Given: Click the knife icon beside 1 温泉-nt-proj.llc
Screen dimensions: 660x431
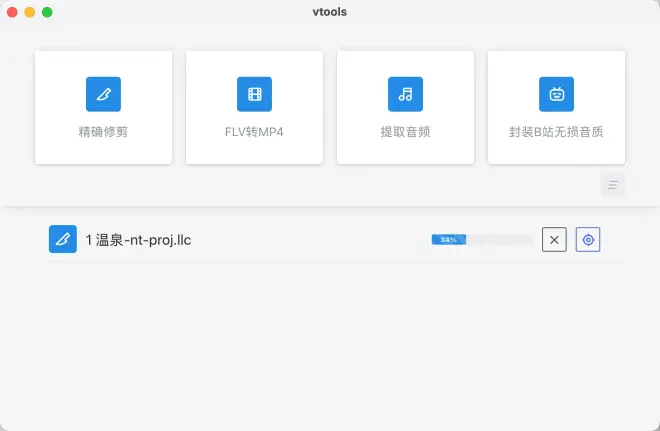Looking at the screenshot, I should point(63,239).
